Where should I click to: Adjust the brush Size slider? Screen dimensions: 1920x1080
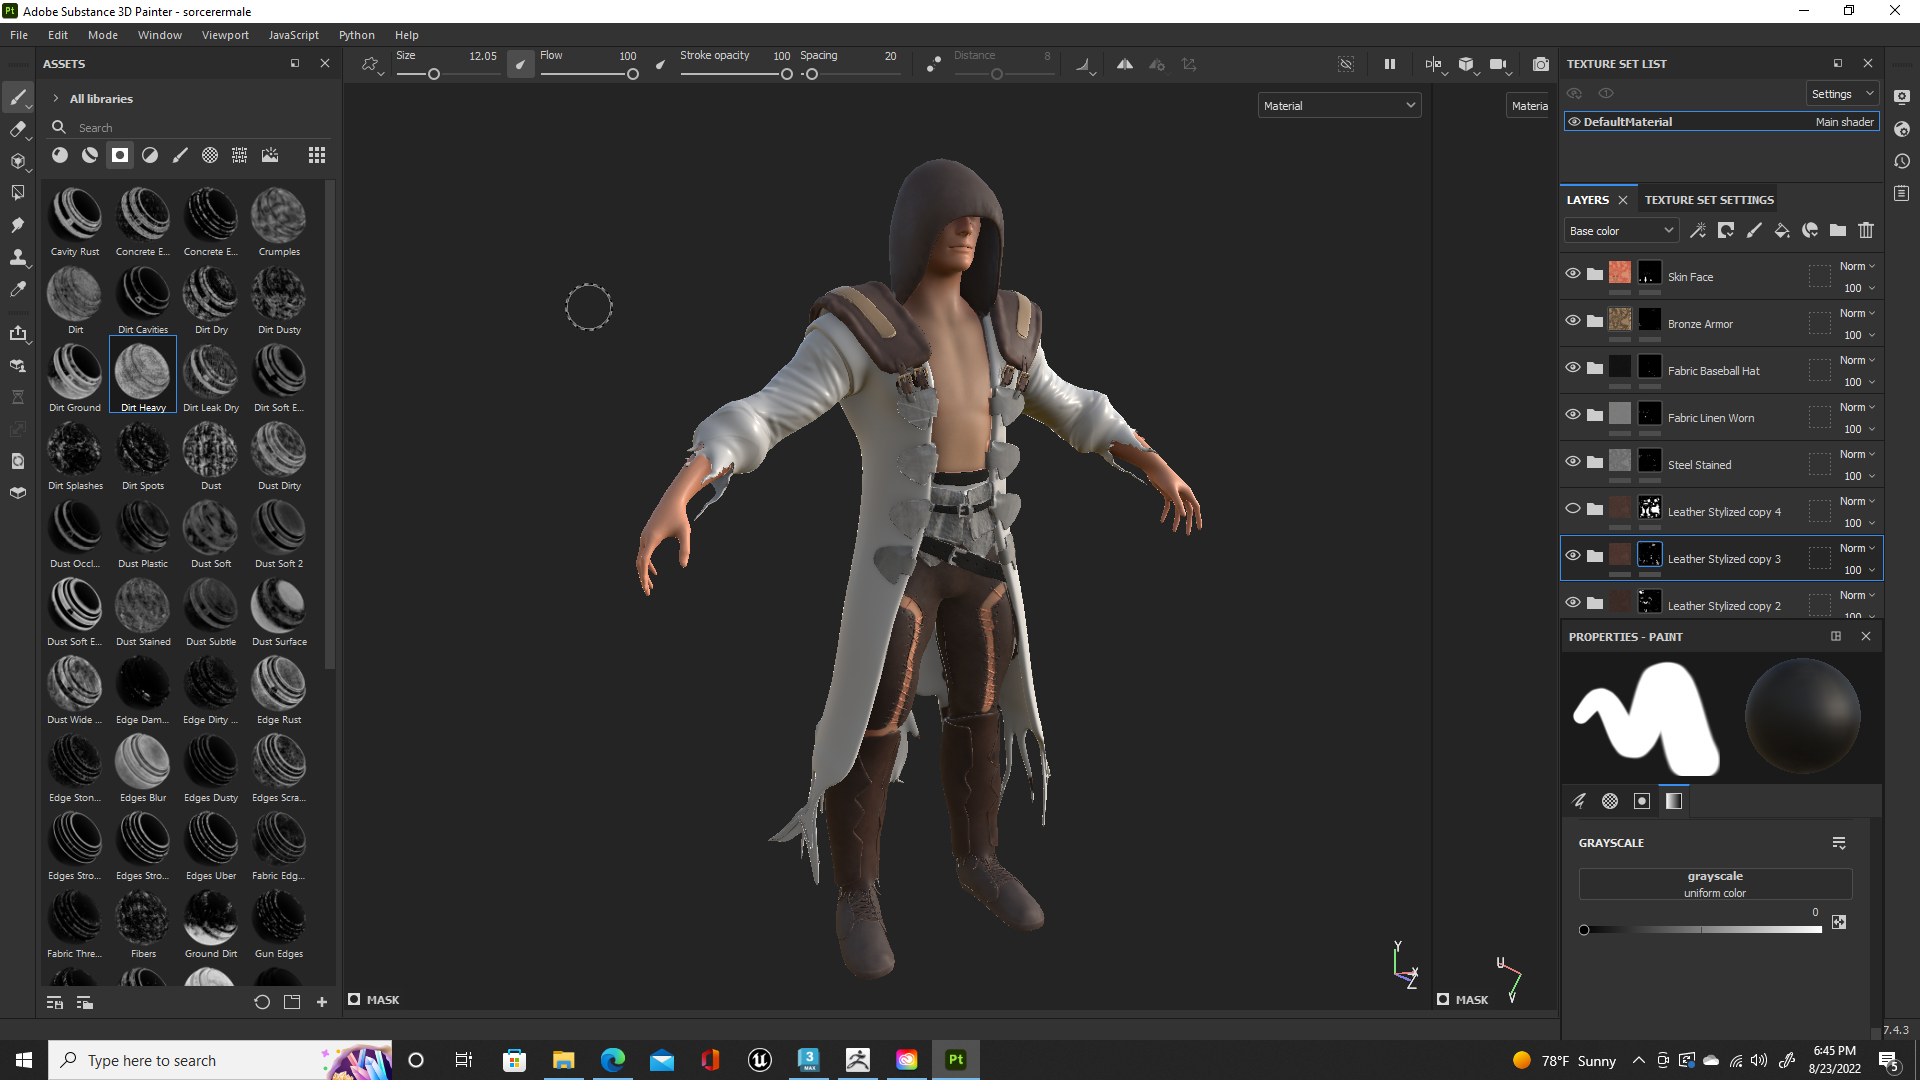447,74
